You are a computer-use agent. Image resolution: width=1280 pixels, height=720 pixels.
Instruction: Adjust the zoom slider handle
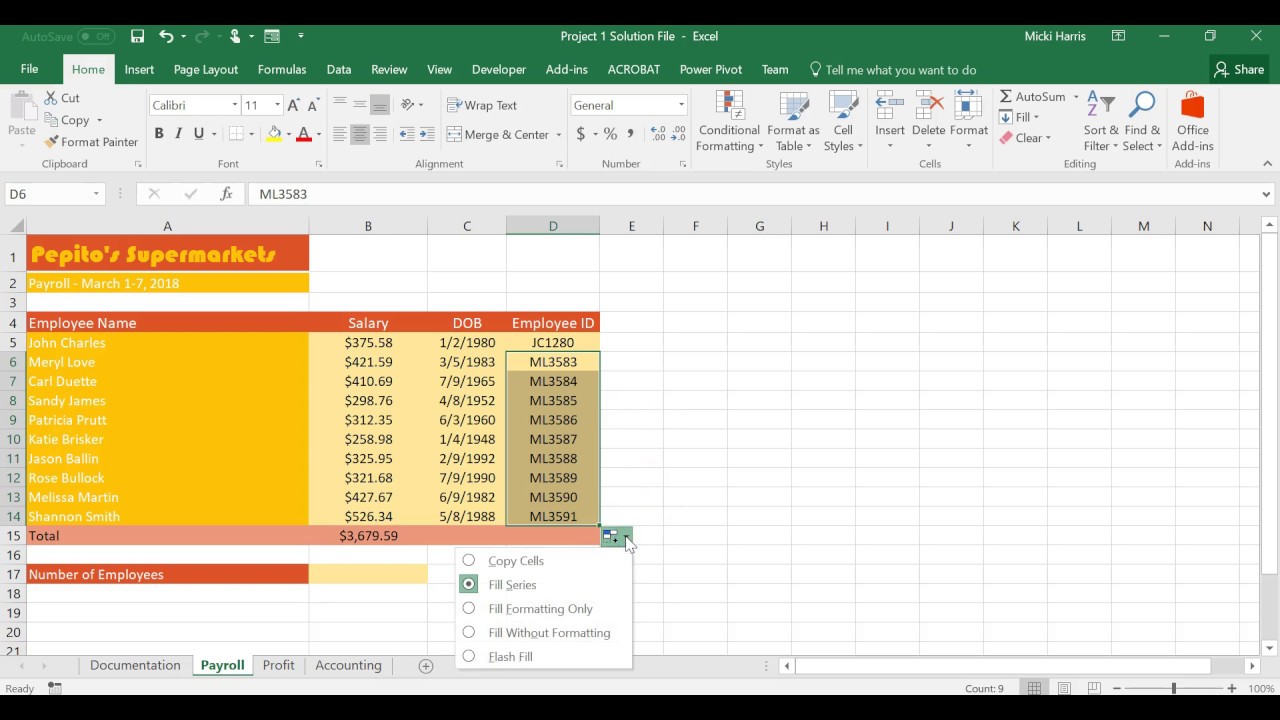point(1173,688)
